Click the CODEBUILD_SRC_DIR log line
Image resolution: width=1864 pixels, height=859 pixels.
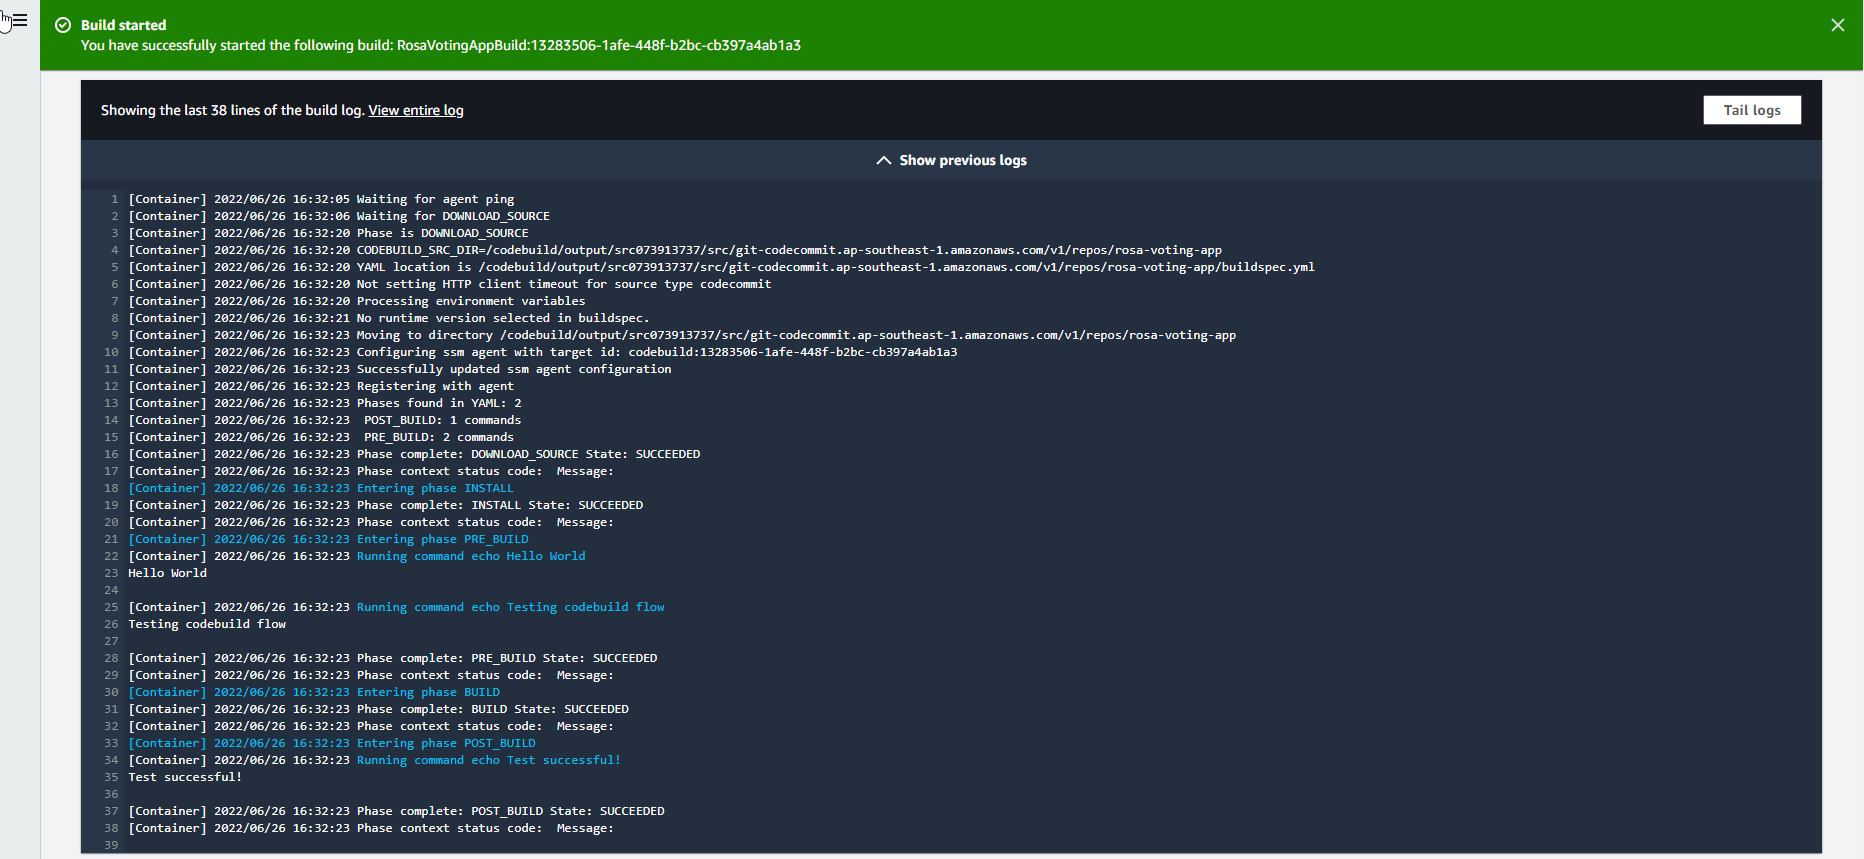pos(674,250)
